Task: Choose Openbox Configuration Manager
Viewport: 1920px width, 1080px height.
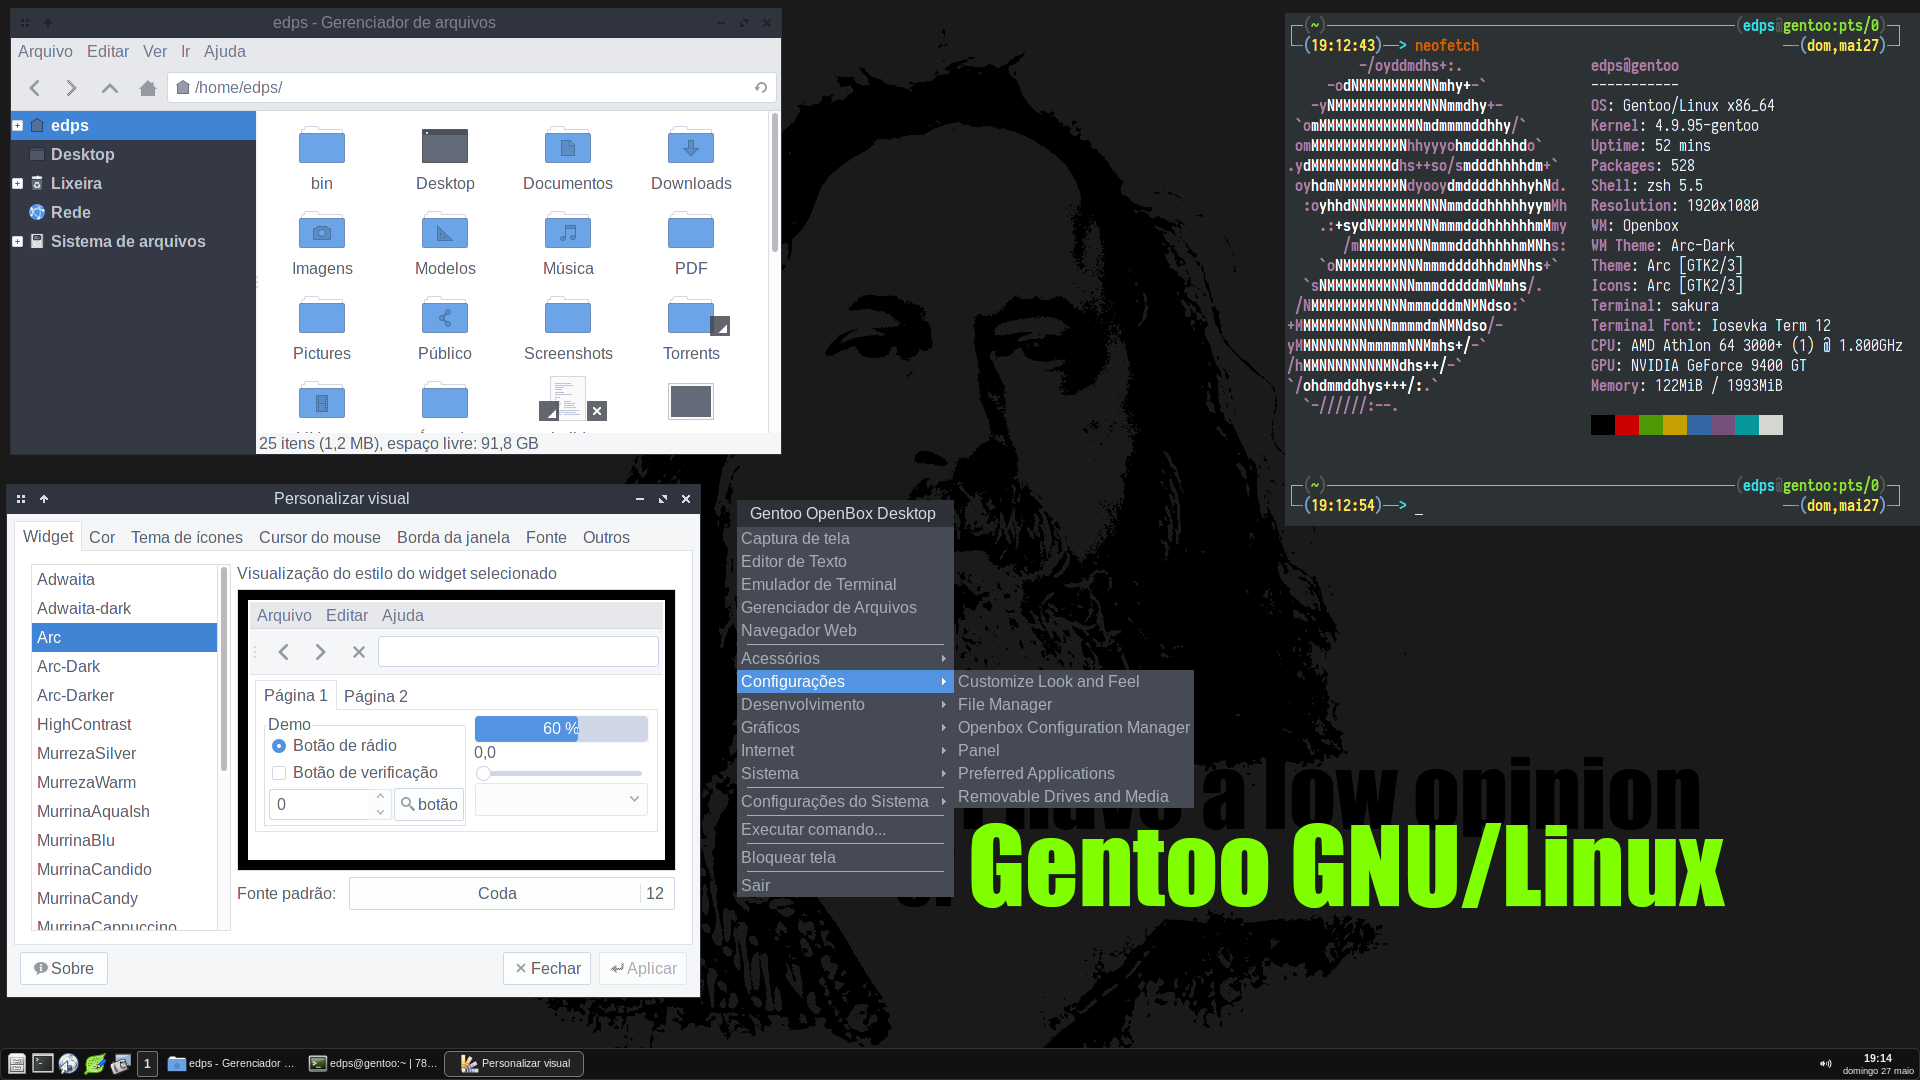Action: tap(1073, 728)
